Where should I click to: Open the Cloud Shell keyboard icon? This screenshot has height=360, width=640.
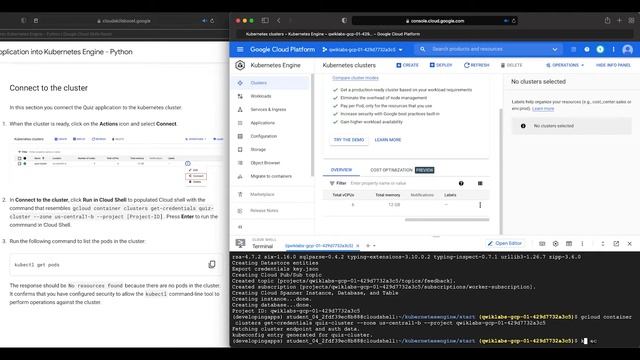(x=542, y=244)
